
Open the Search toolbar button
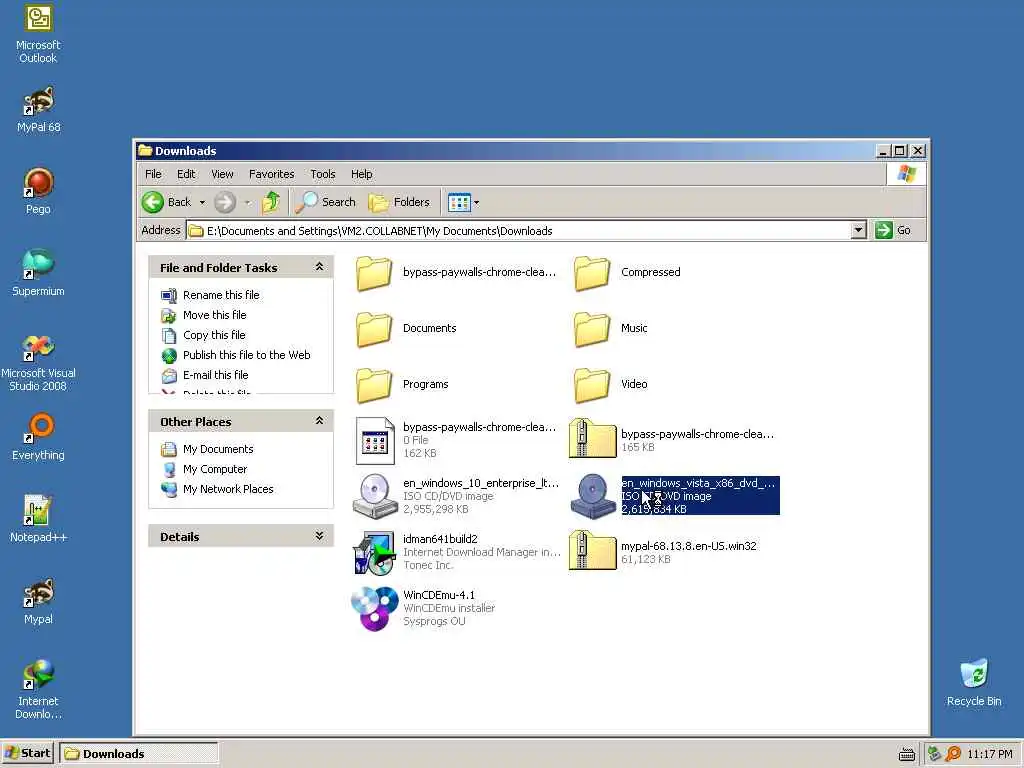(x=325, y=202)
